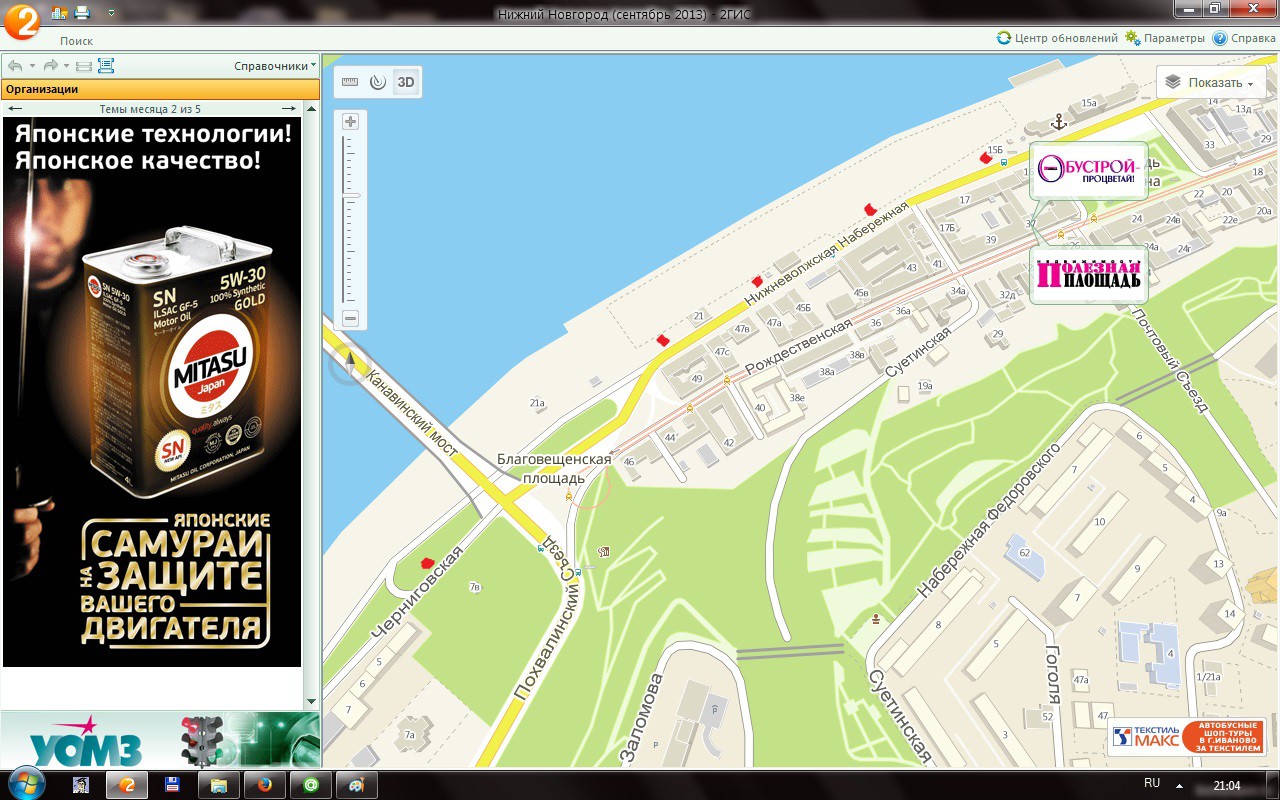Viewport: 1280px width, 800px height.
Task: Click the Нижневолжская Набережная street label
Action: pos(826,254)
